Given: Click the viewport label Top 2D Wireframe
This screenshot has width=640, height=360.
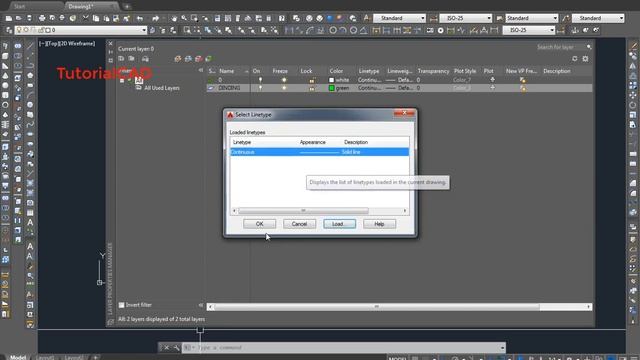Looking at the screenshot, I should pyautogui.click(x=67, y=43).
